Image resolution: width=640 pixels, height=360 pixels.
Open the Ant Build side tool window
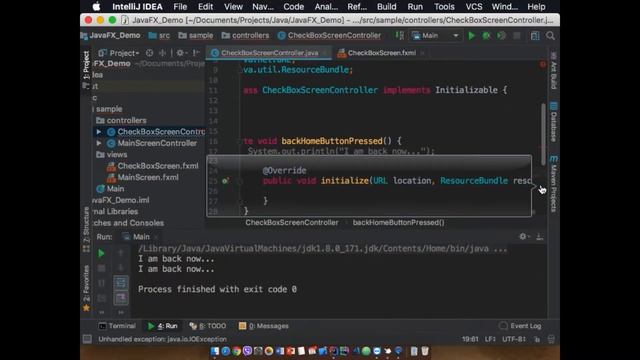553,70
